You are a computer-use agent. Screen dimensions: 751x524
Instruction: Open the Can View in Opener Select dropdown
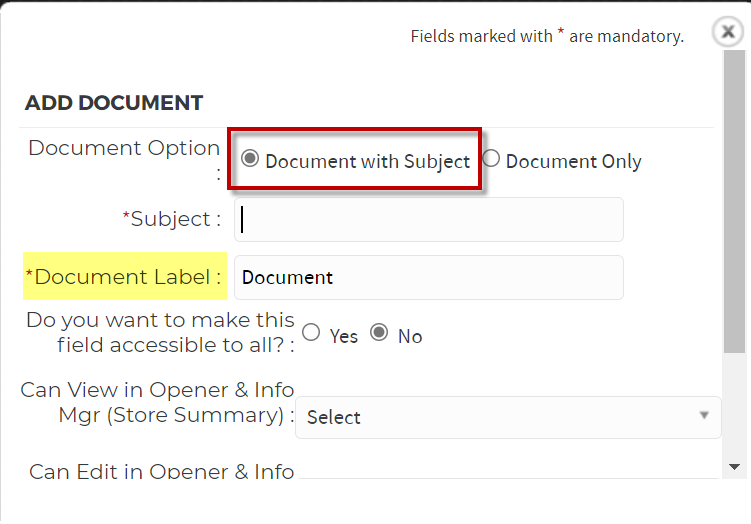click(508, 417)
